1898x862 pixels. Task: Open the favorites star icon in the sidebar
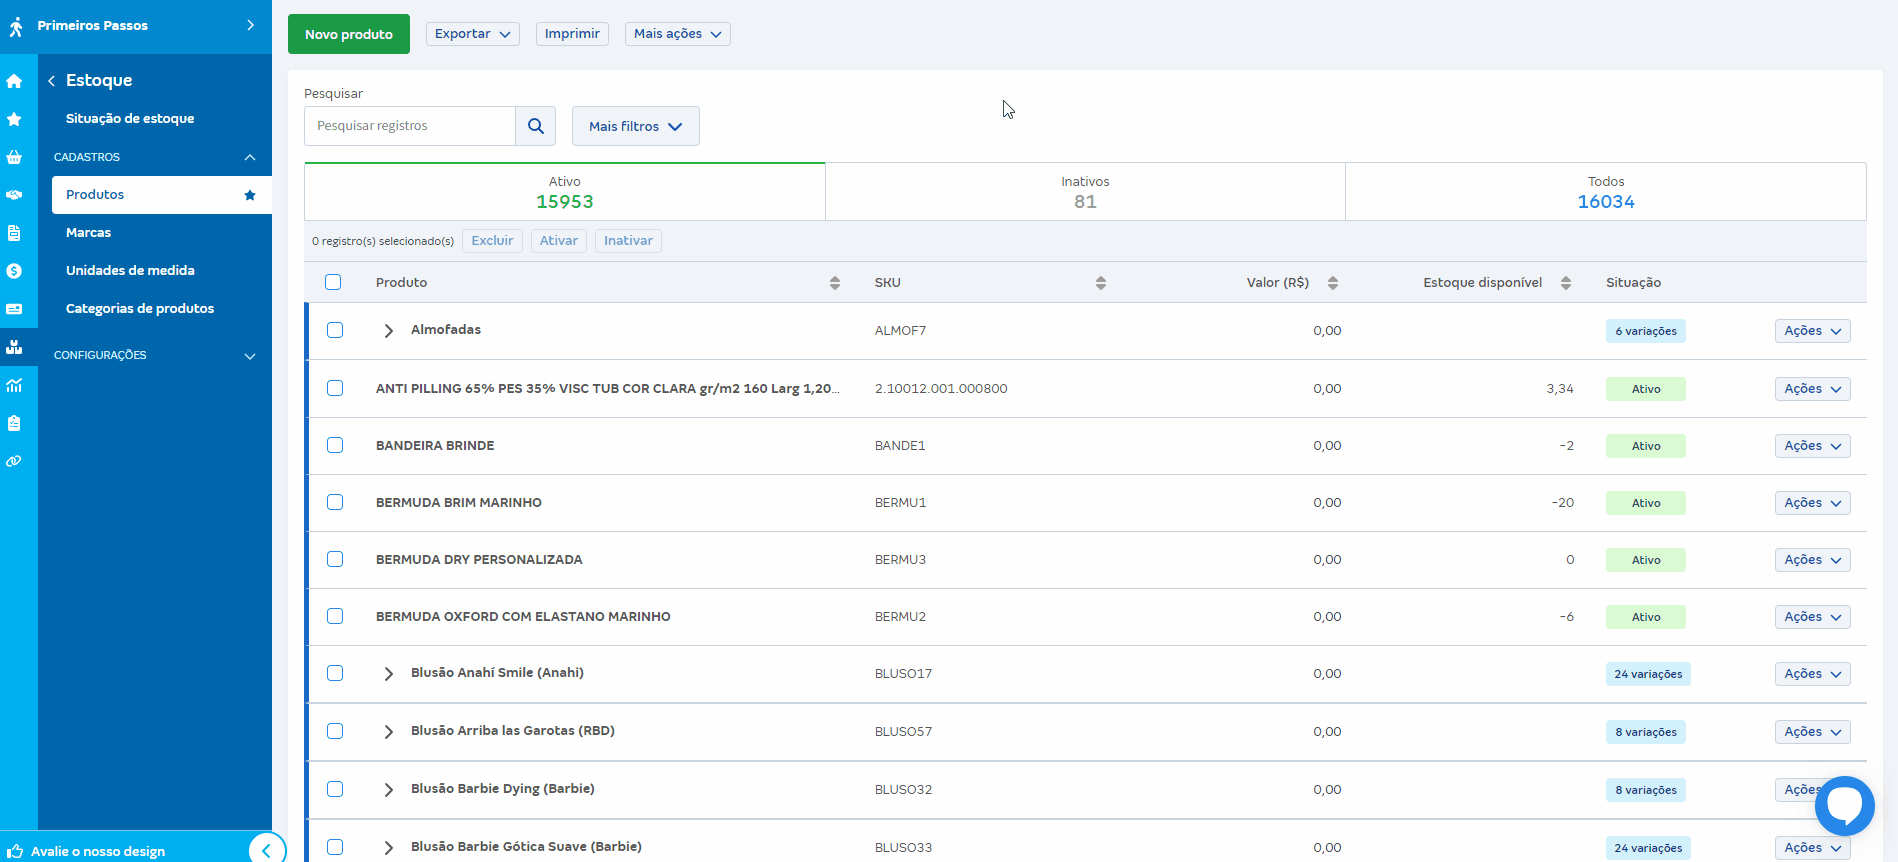[x=14, y=119]
